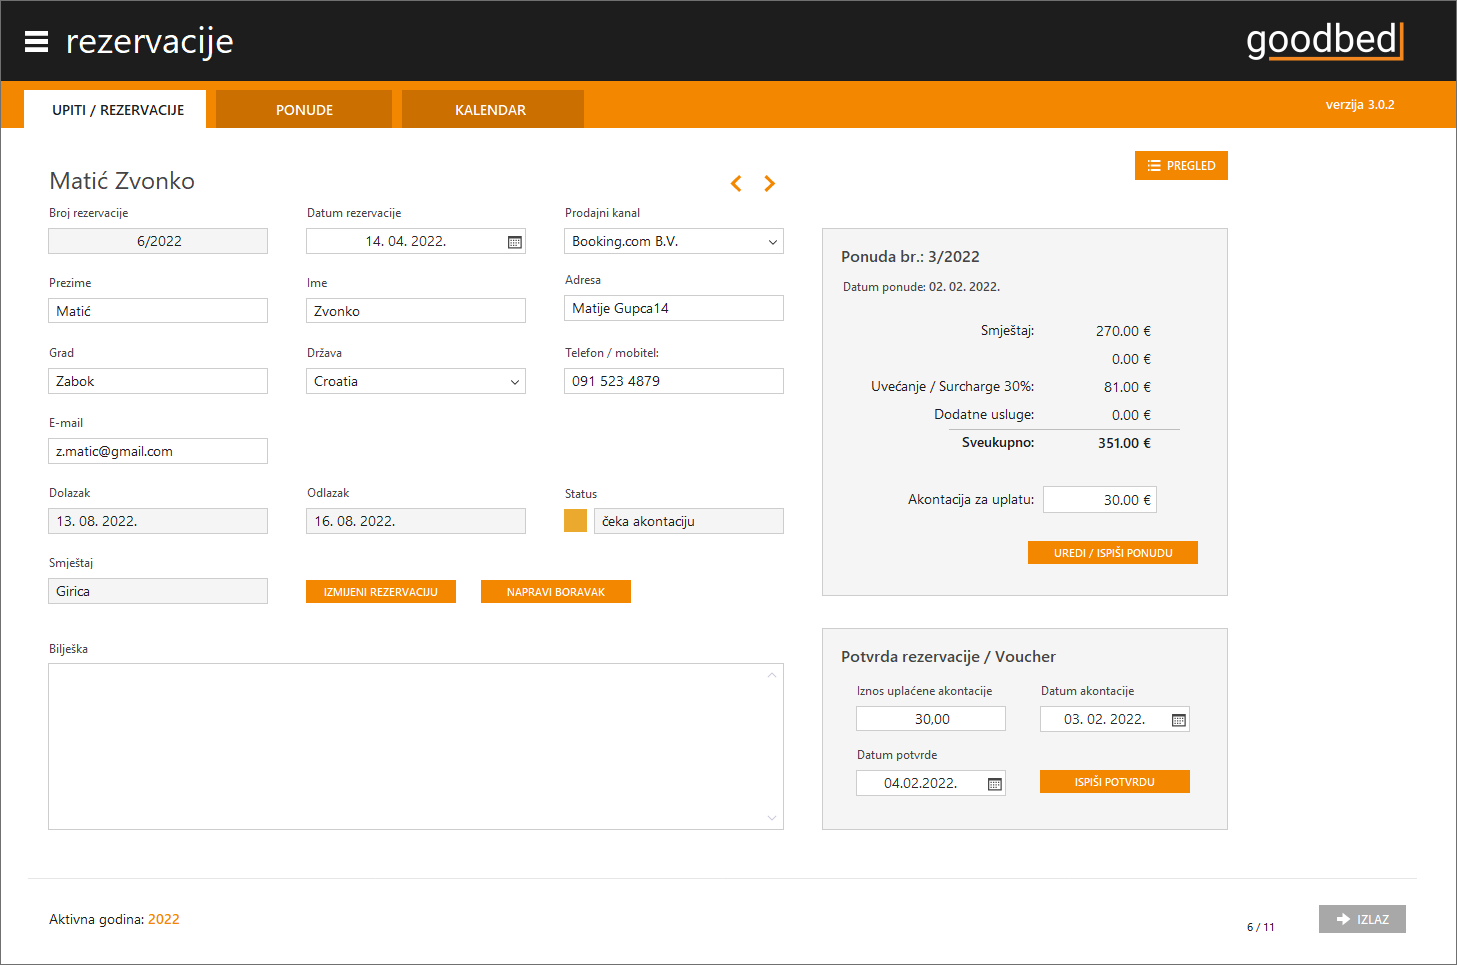Click Izmijeni rezervaciju button
The width and height of the screenshot is (1457, 965).
tap(381, 591)
